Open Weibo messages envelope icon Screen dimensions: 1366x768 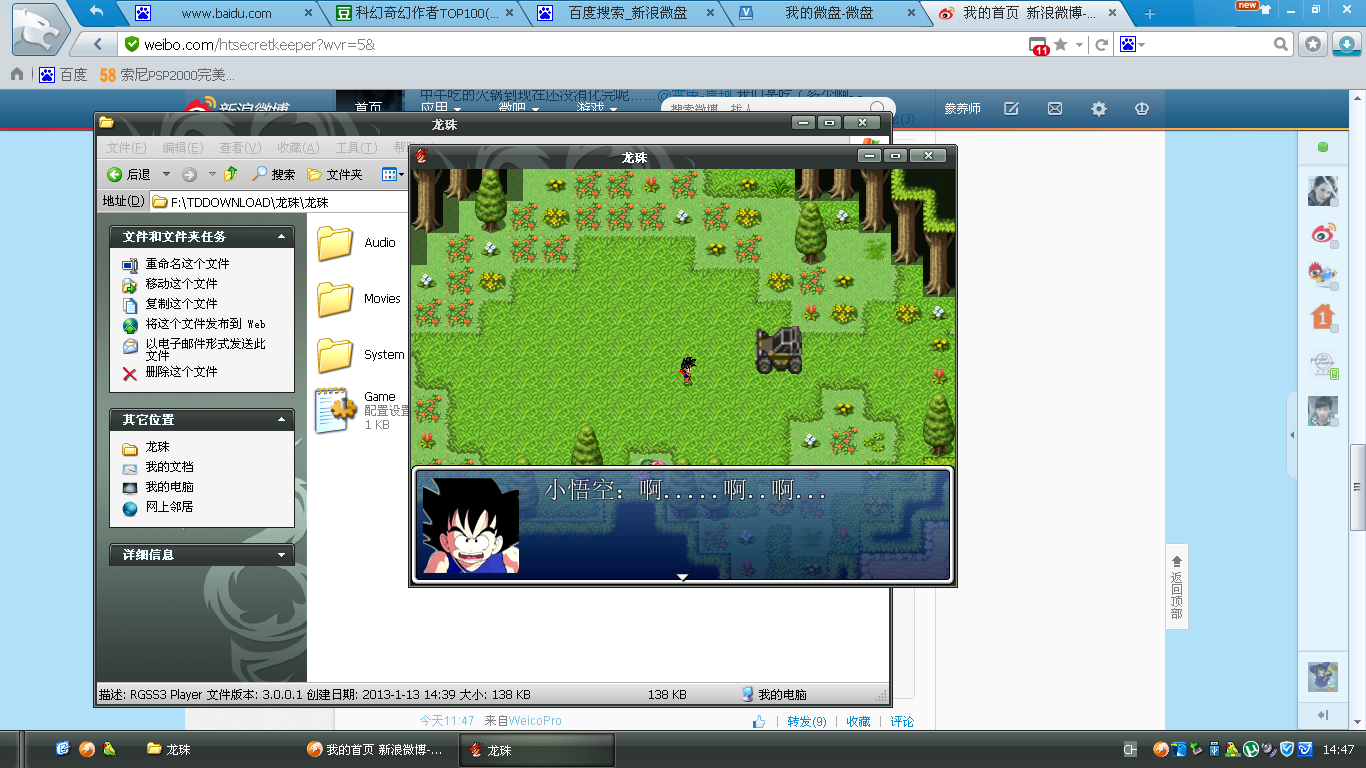coord(1055,109)
